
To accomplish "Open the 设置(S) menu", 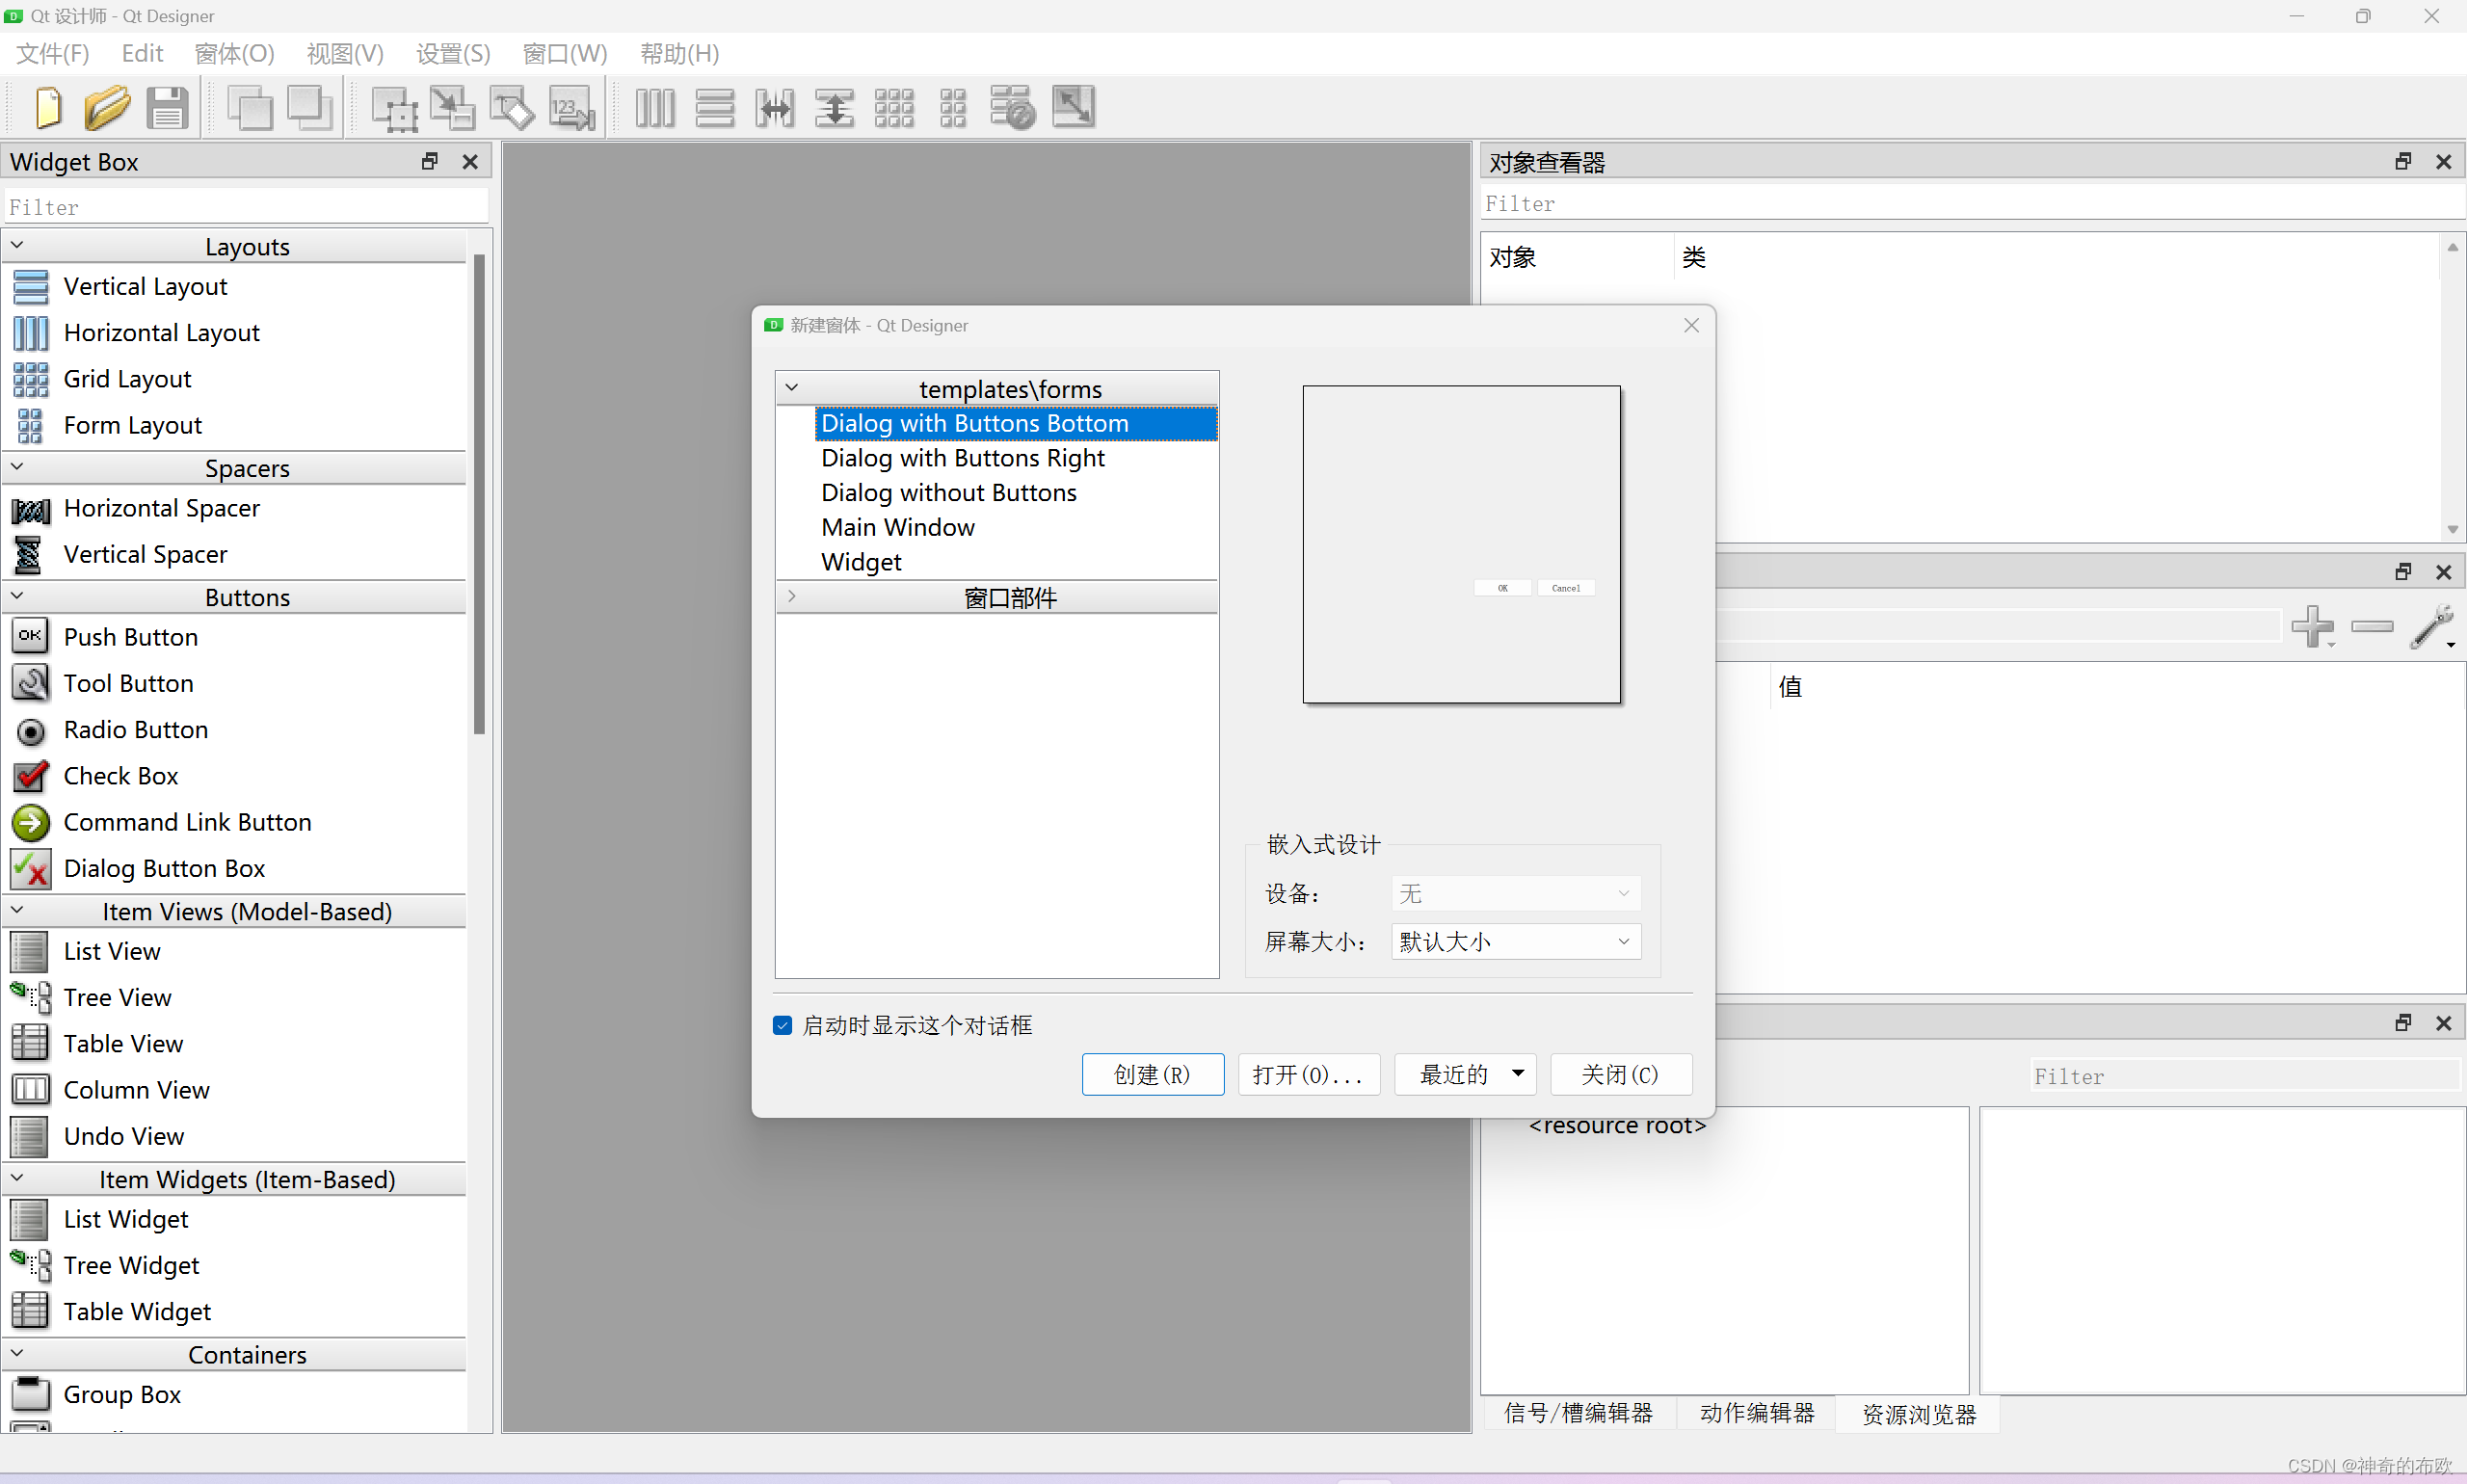I will point(453,53).
